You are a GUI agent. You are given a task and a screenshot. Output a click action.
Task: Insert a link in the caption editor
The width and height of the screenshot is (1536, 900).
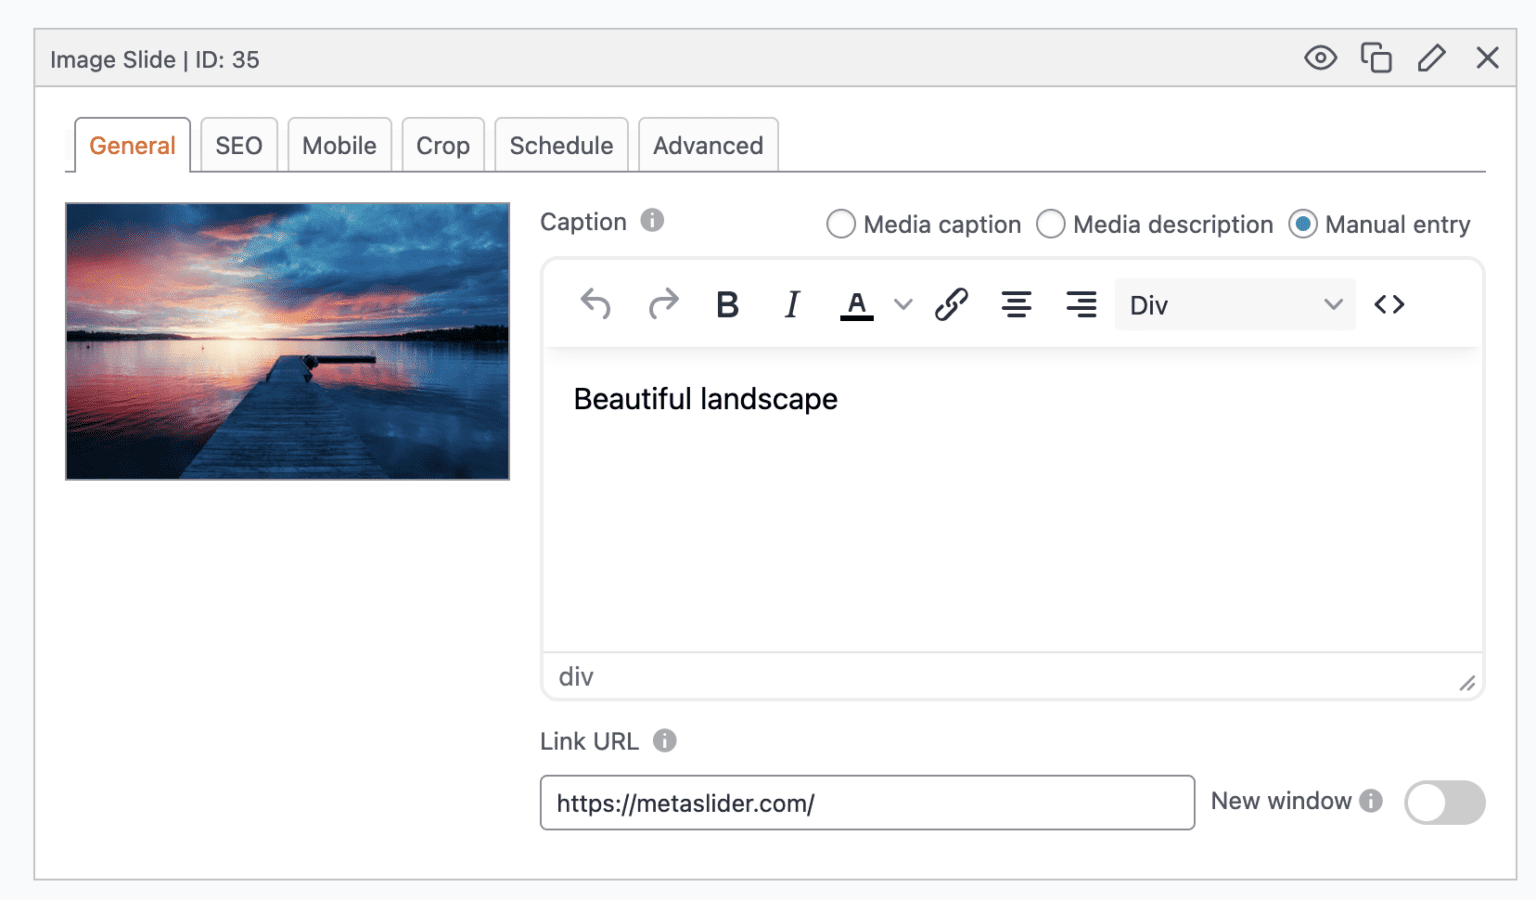tap(950, 304)
